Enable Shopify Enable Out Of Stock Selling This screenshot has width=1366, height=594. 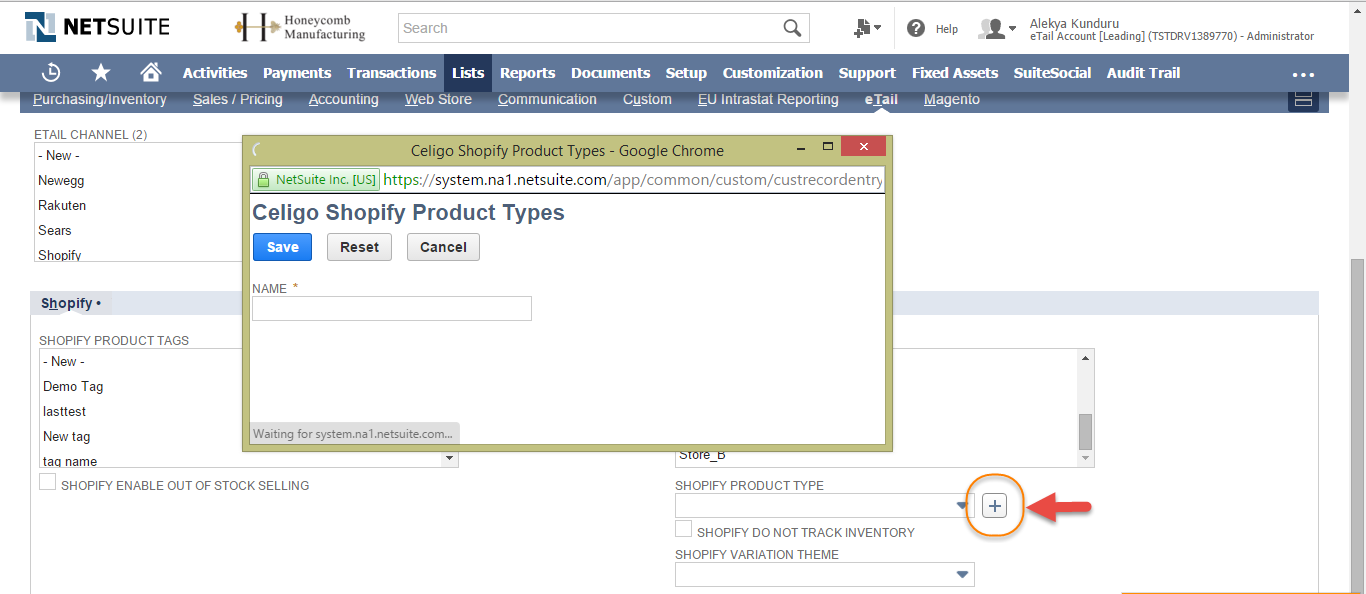47,482
